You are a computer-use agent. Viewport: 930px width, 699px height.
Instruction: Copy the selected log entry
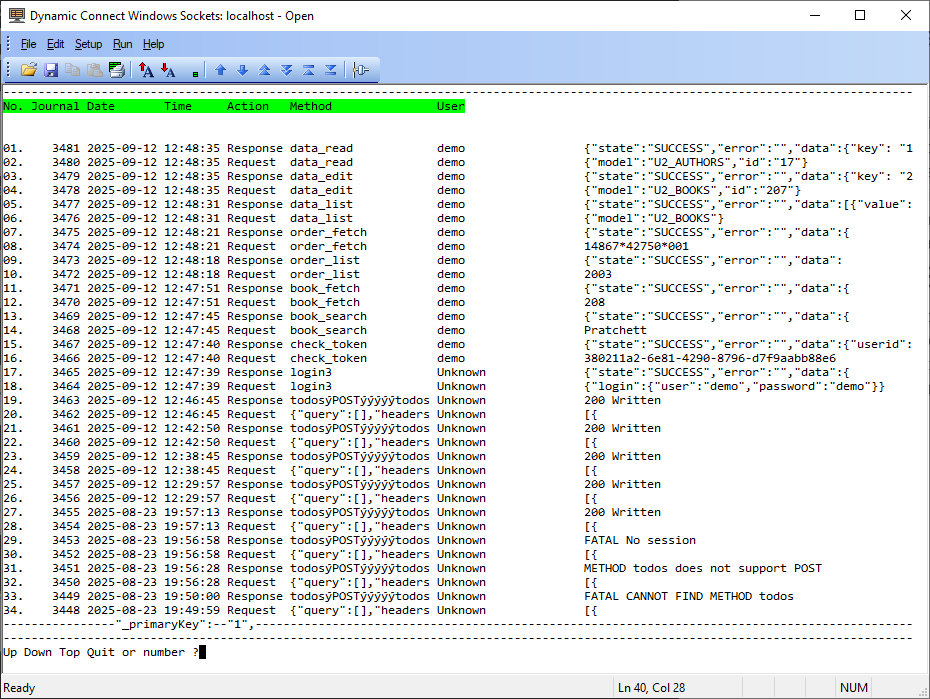click(72, 69)
